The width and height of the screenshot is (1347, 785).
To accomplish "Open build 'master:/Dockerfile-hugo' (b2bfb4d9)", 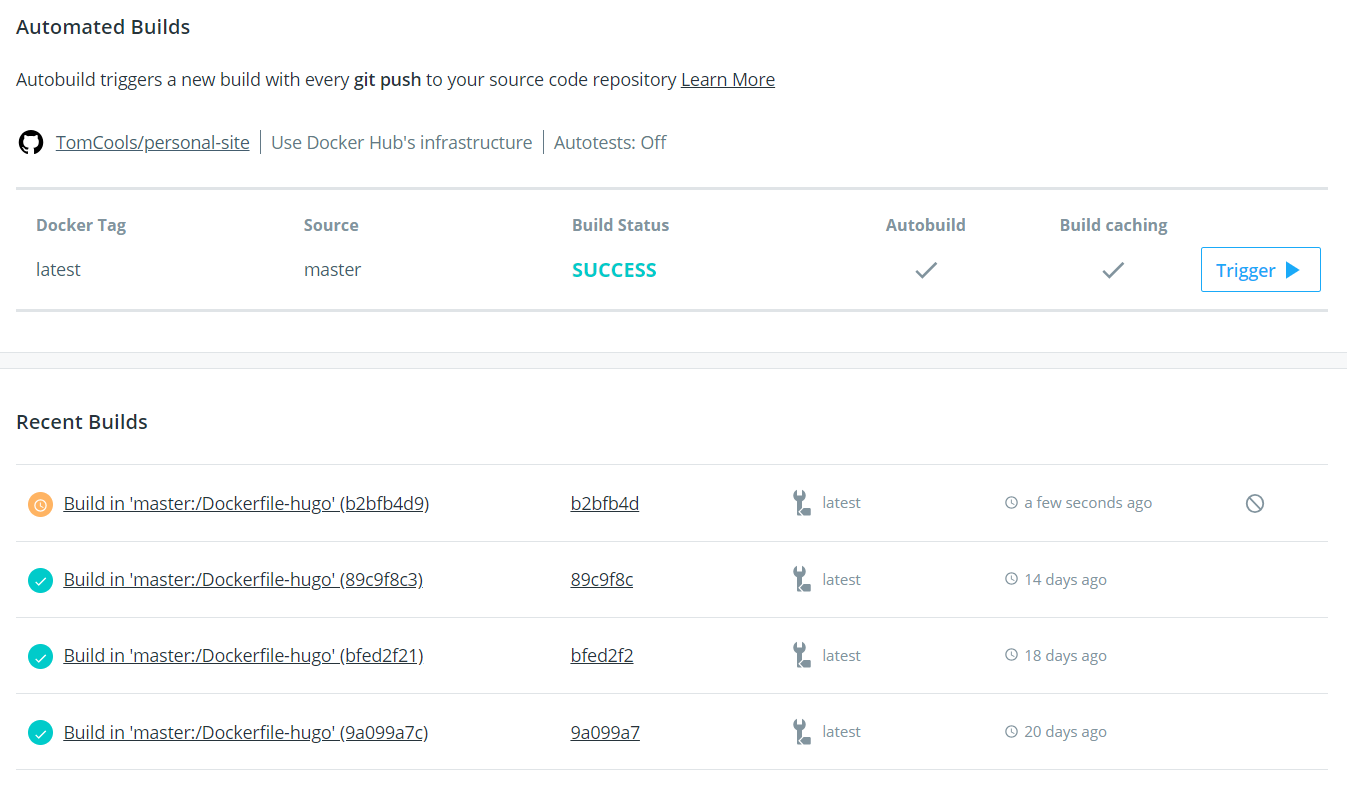I will click(x=246, y=504).
